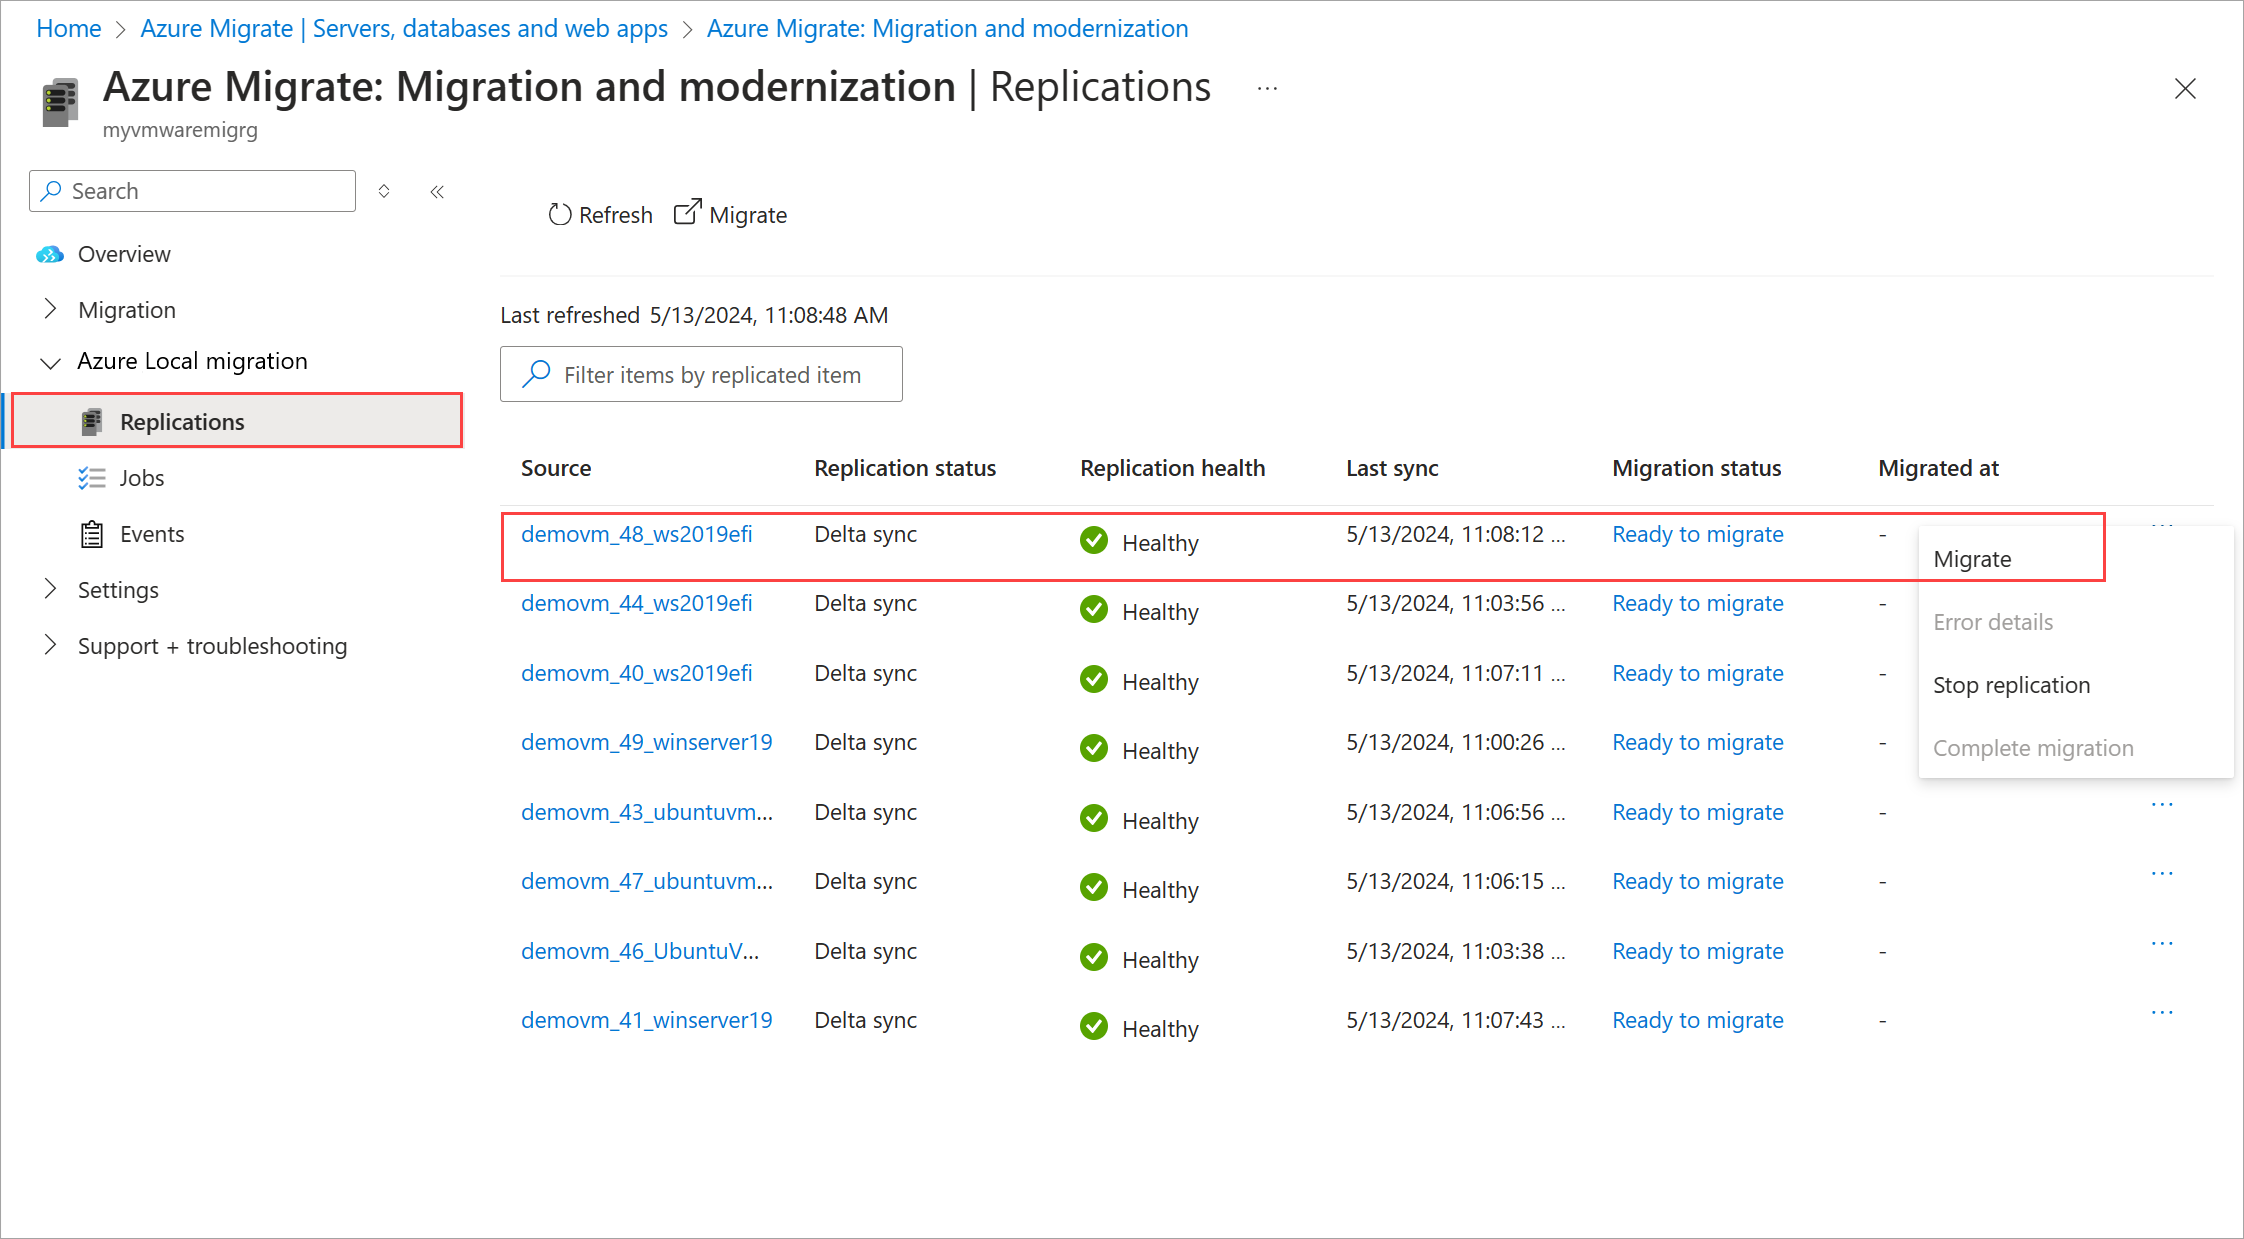The image size is (2244, 1239).
Task: Click the Refresh icon
Action: coord(561,214)
